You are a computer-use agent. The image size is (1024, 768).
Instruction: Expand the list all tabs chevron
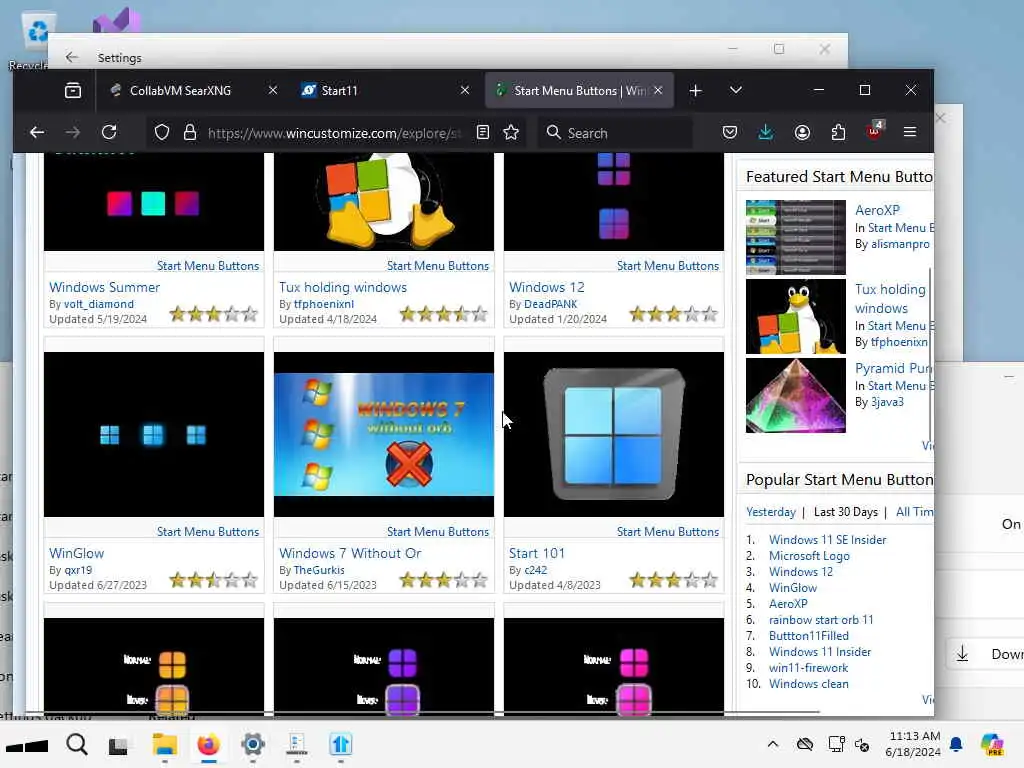[x=736, y=90]
